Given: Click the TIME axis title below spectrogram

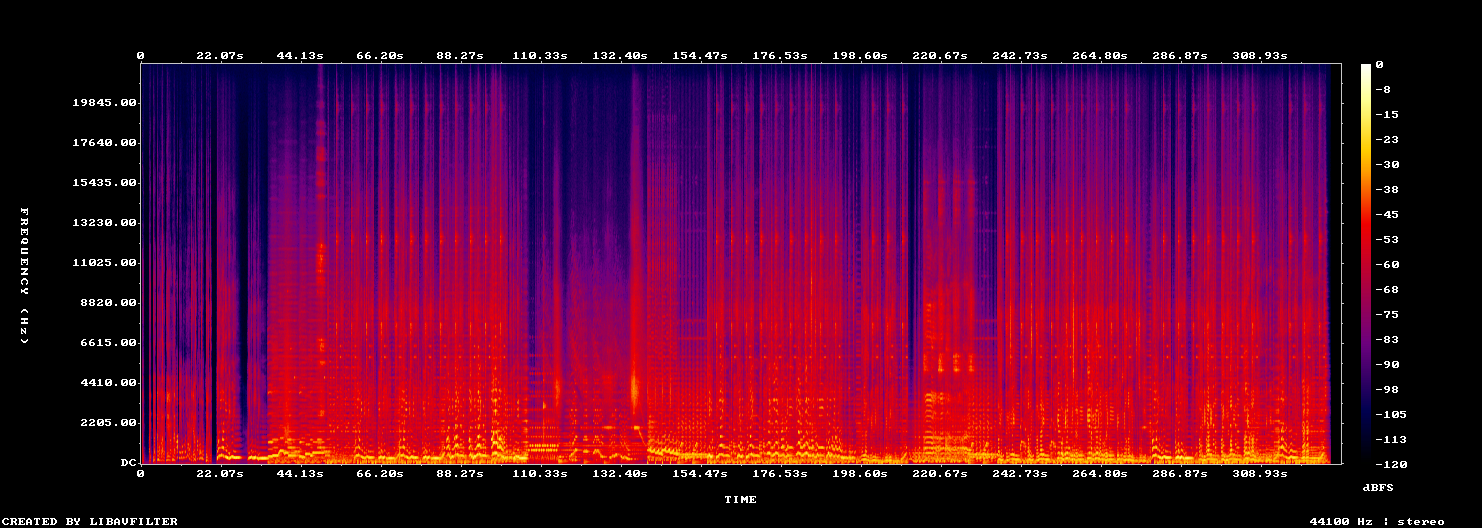Looking at the screenshot, I should pyautogui.click(x=741, y=499).
